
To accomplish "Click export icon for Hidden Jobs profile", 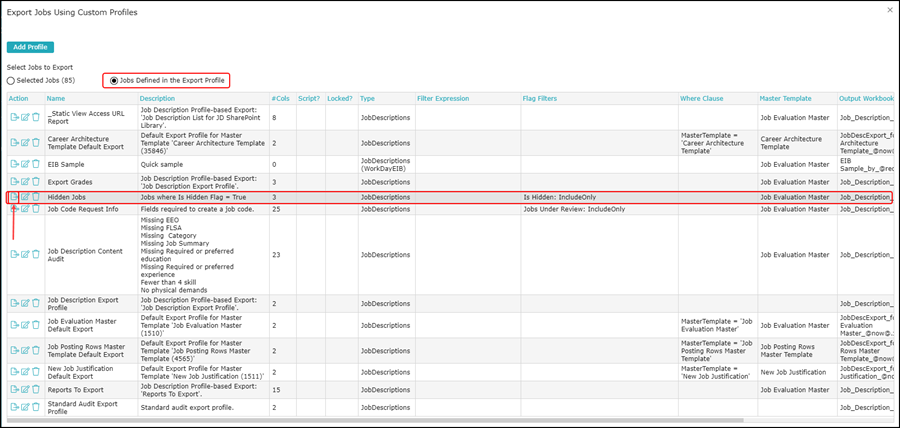I will [x=14, y=198].
